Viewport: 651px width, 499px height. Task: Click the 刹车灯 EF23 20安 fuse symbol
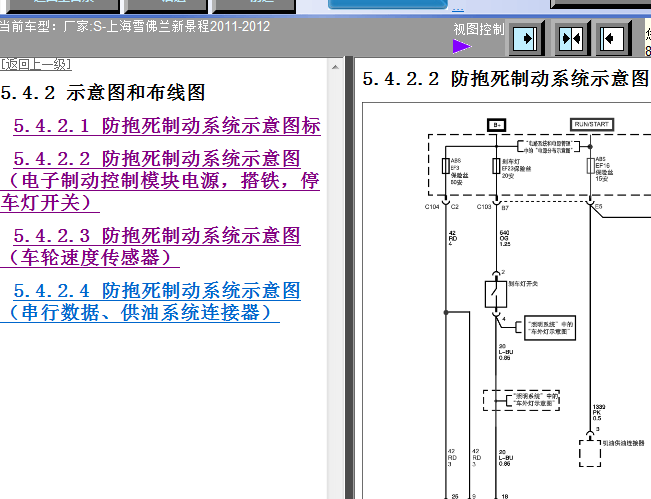click(496, 166)
